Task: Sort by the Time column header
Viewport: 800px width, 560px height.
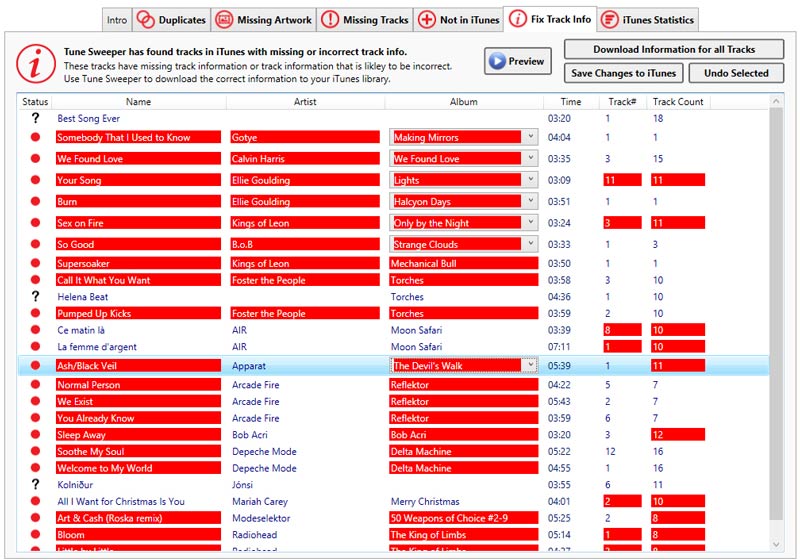Action: tap(570, 101)
